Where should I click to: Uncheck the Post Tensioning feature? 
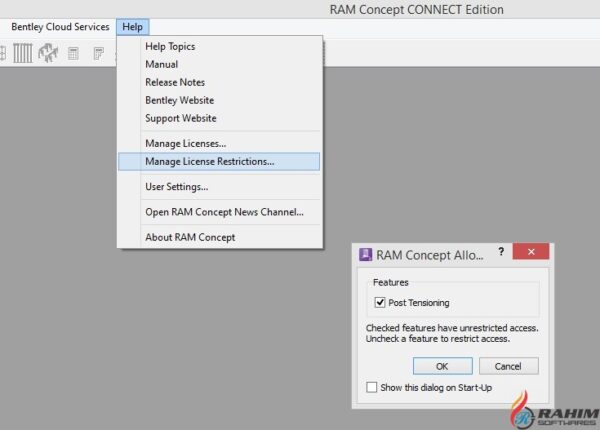point(380,302)
